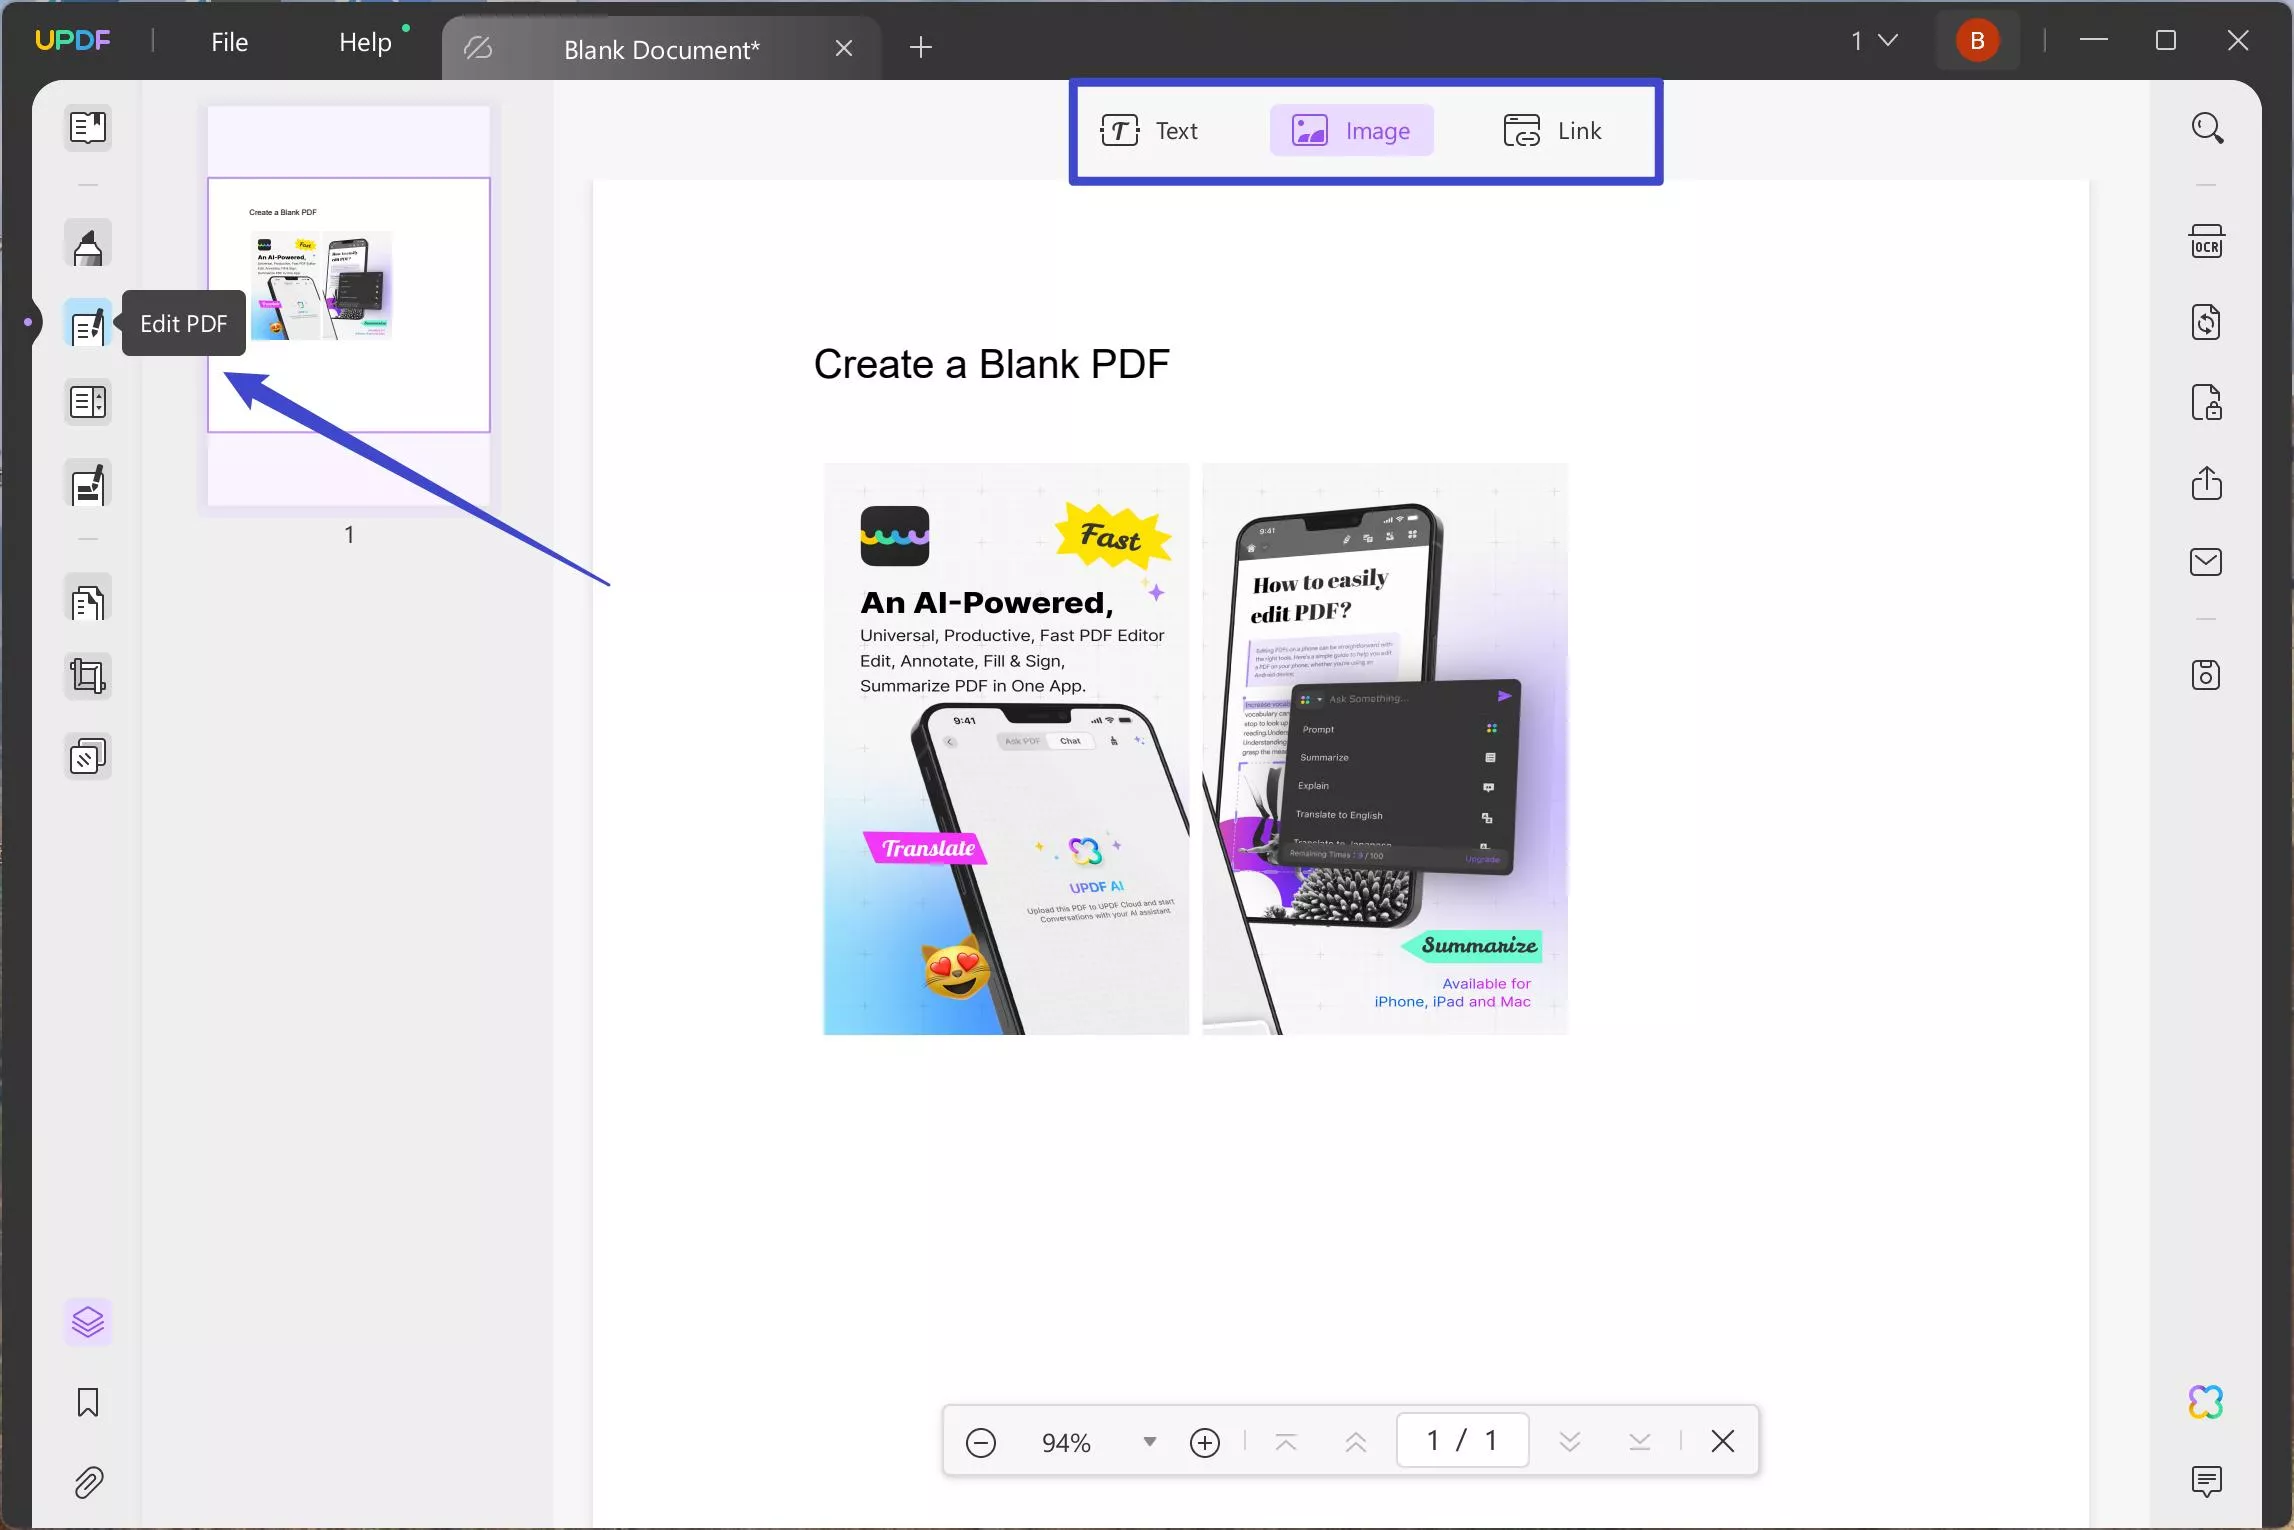Open the Protect PDF lock icon
Screen dimensions: 2294x1530
tap(2206, 403)
